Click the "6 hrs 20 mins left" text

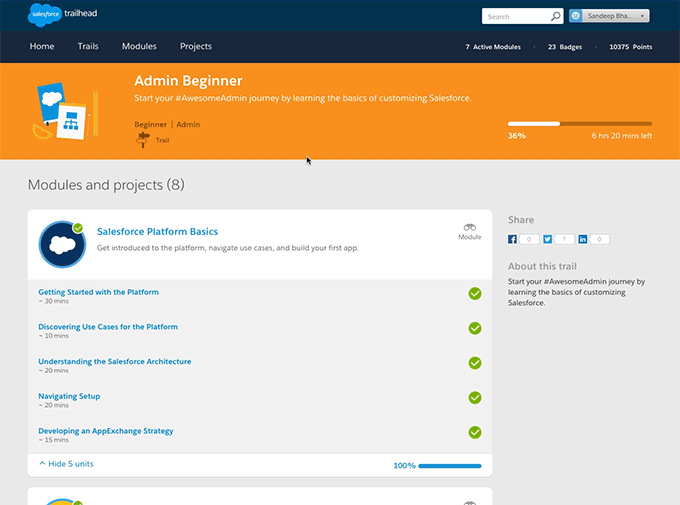tap(622, 136)
